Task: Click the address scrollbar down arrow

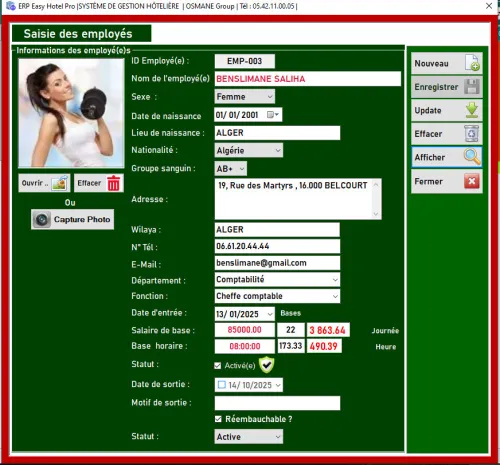Action: [376, 214]
